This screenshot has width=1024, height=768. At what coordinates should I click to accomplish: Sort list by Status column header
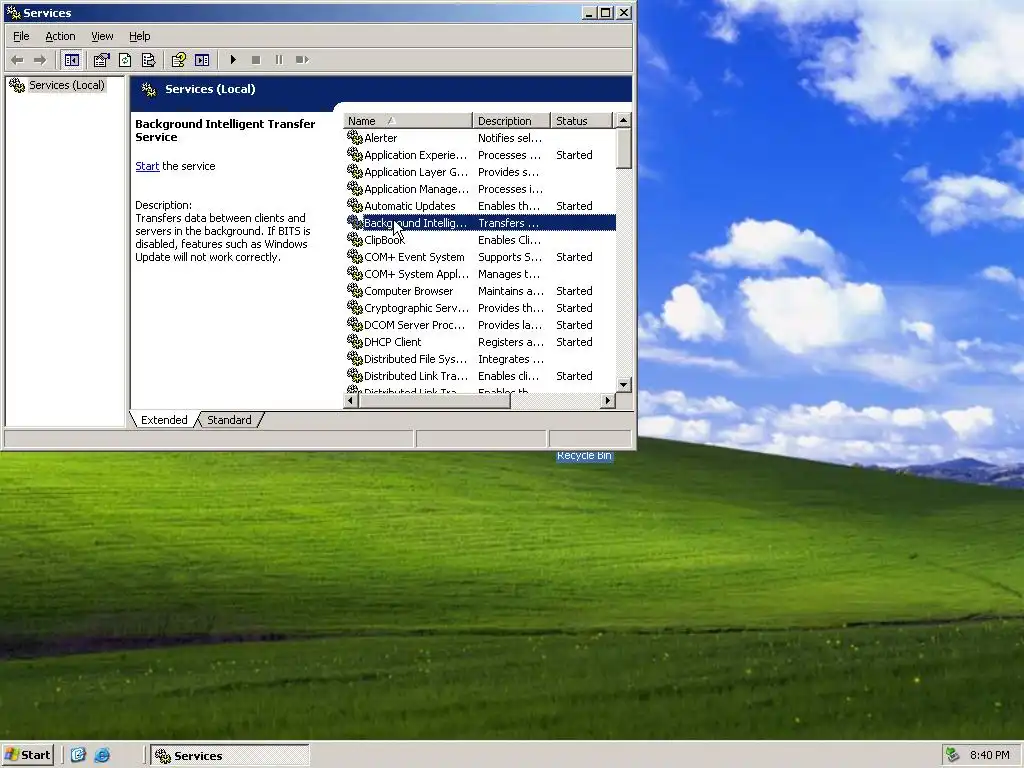coord(581,121)
